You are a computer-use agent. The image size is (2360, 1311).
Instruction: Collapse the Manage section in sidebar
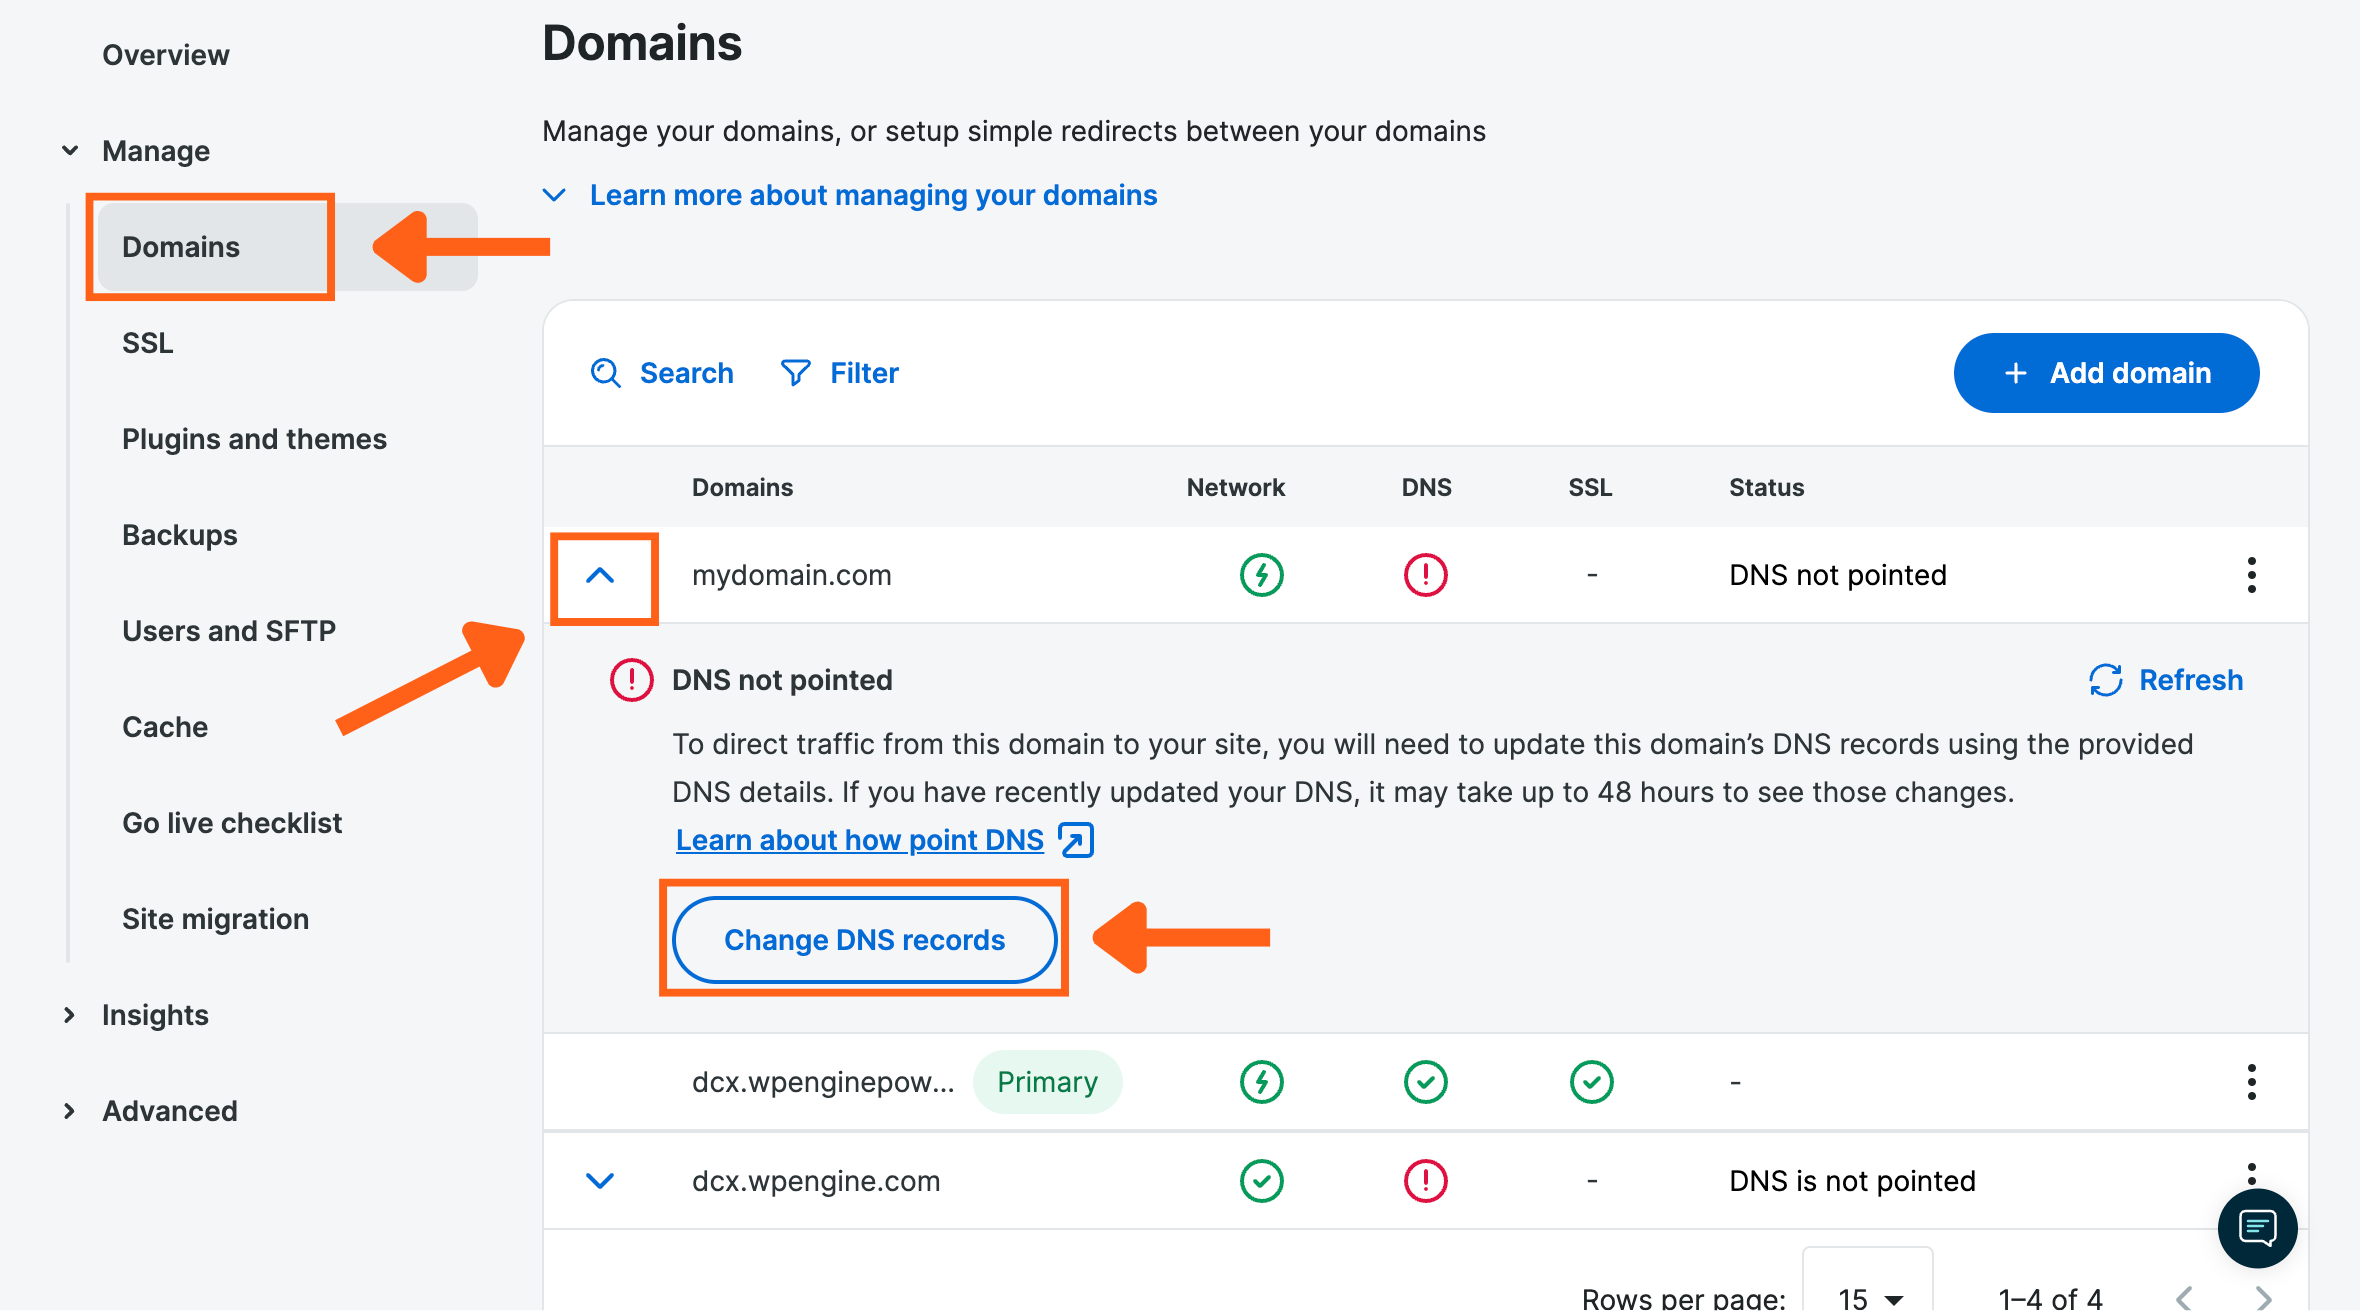70,149
